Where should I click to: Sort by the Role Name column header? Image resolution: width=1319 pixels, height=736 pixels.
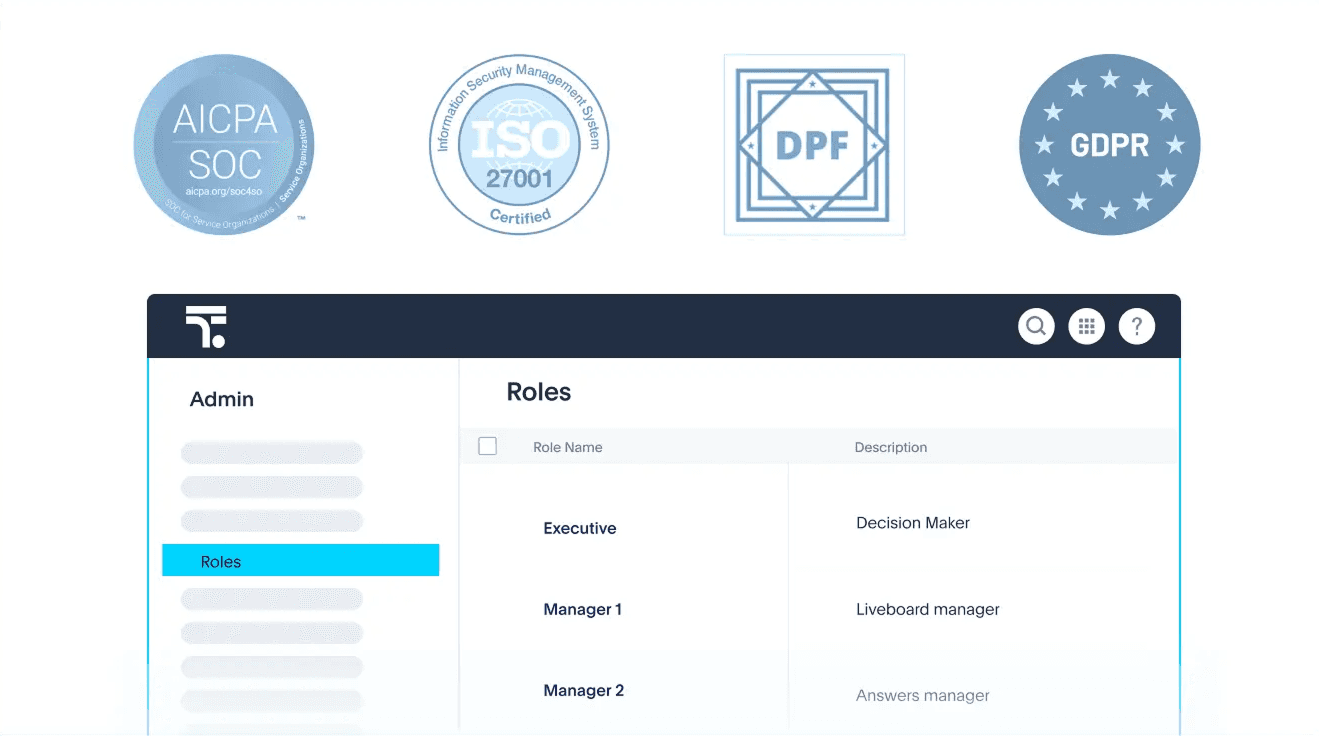coord(568,447)
